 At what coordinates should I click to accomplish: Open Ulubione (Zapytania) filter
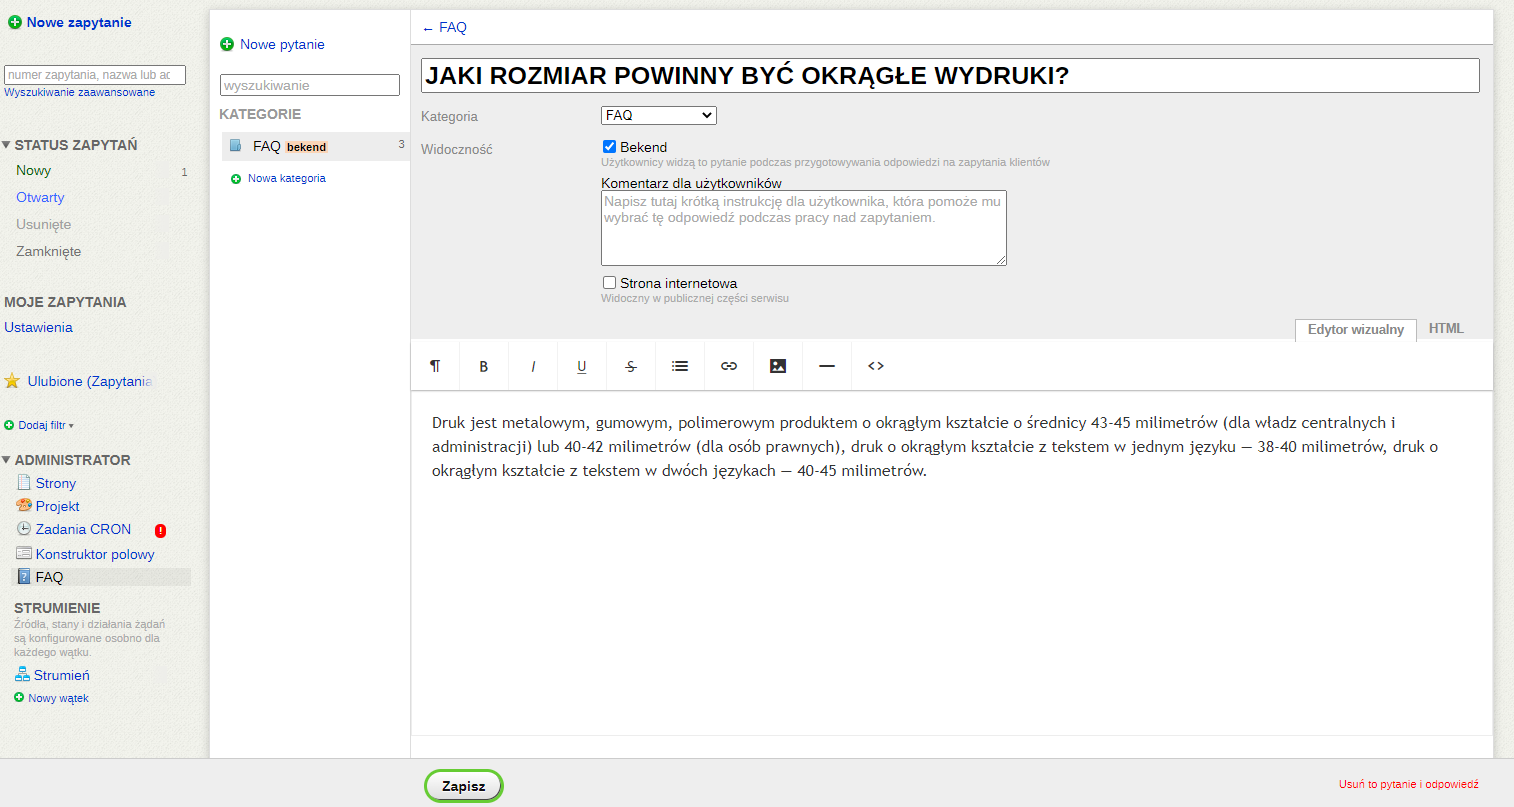90,381
